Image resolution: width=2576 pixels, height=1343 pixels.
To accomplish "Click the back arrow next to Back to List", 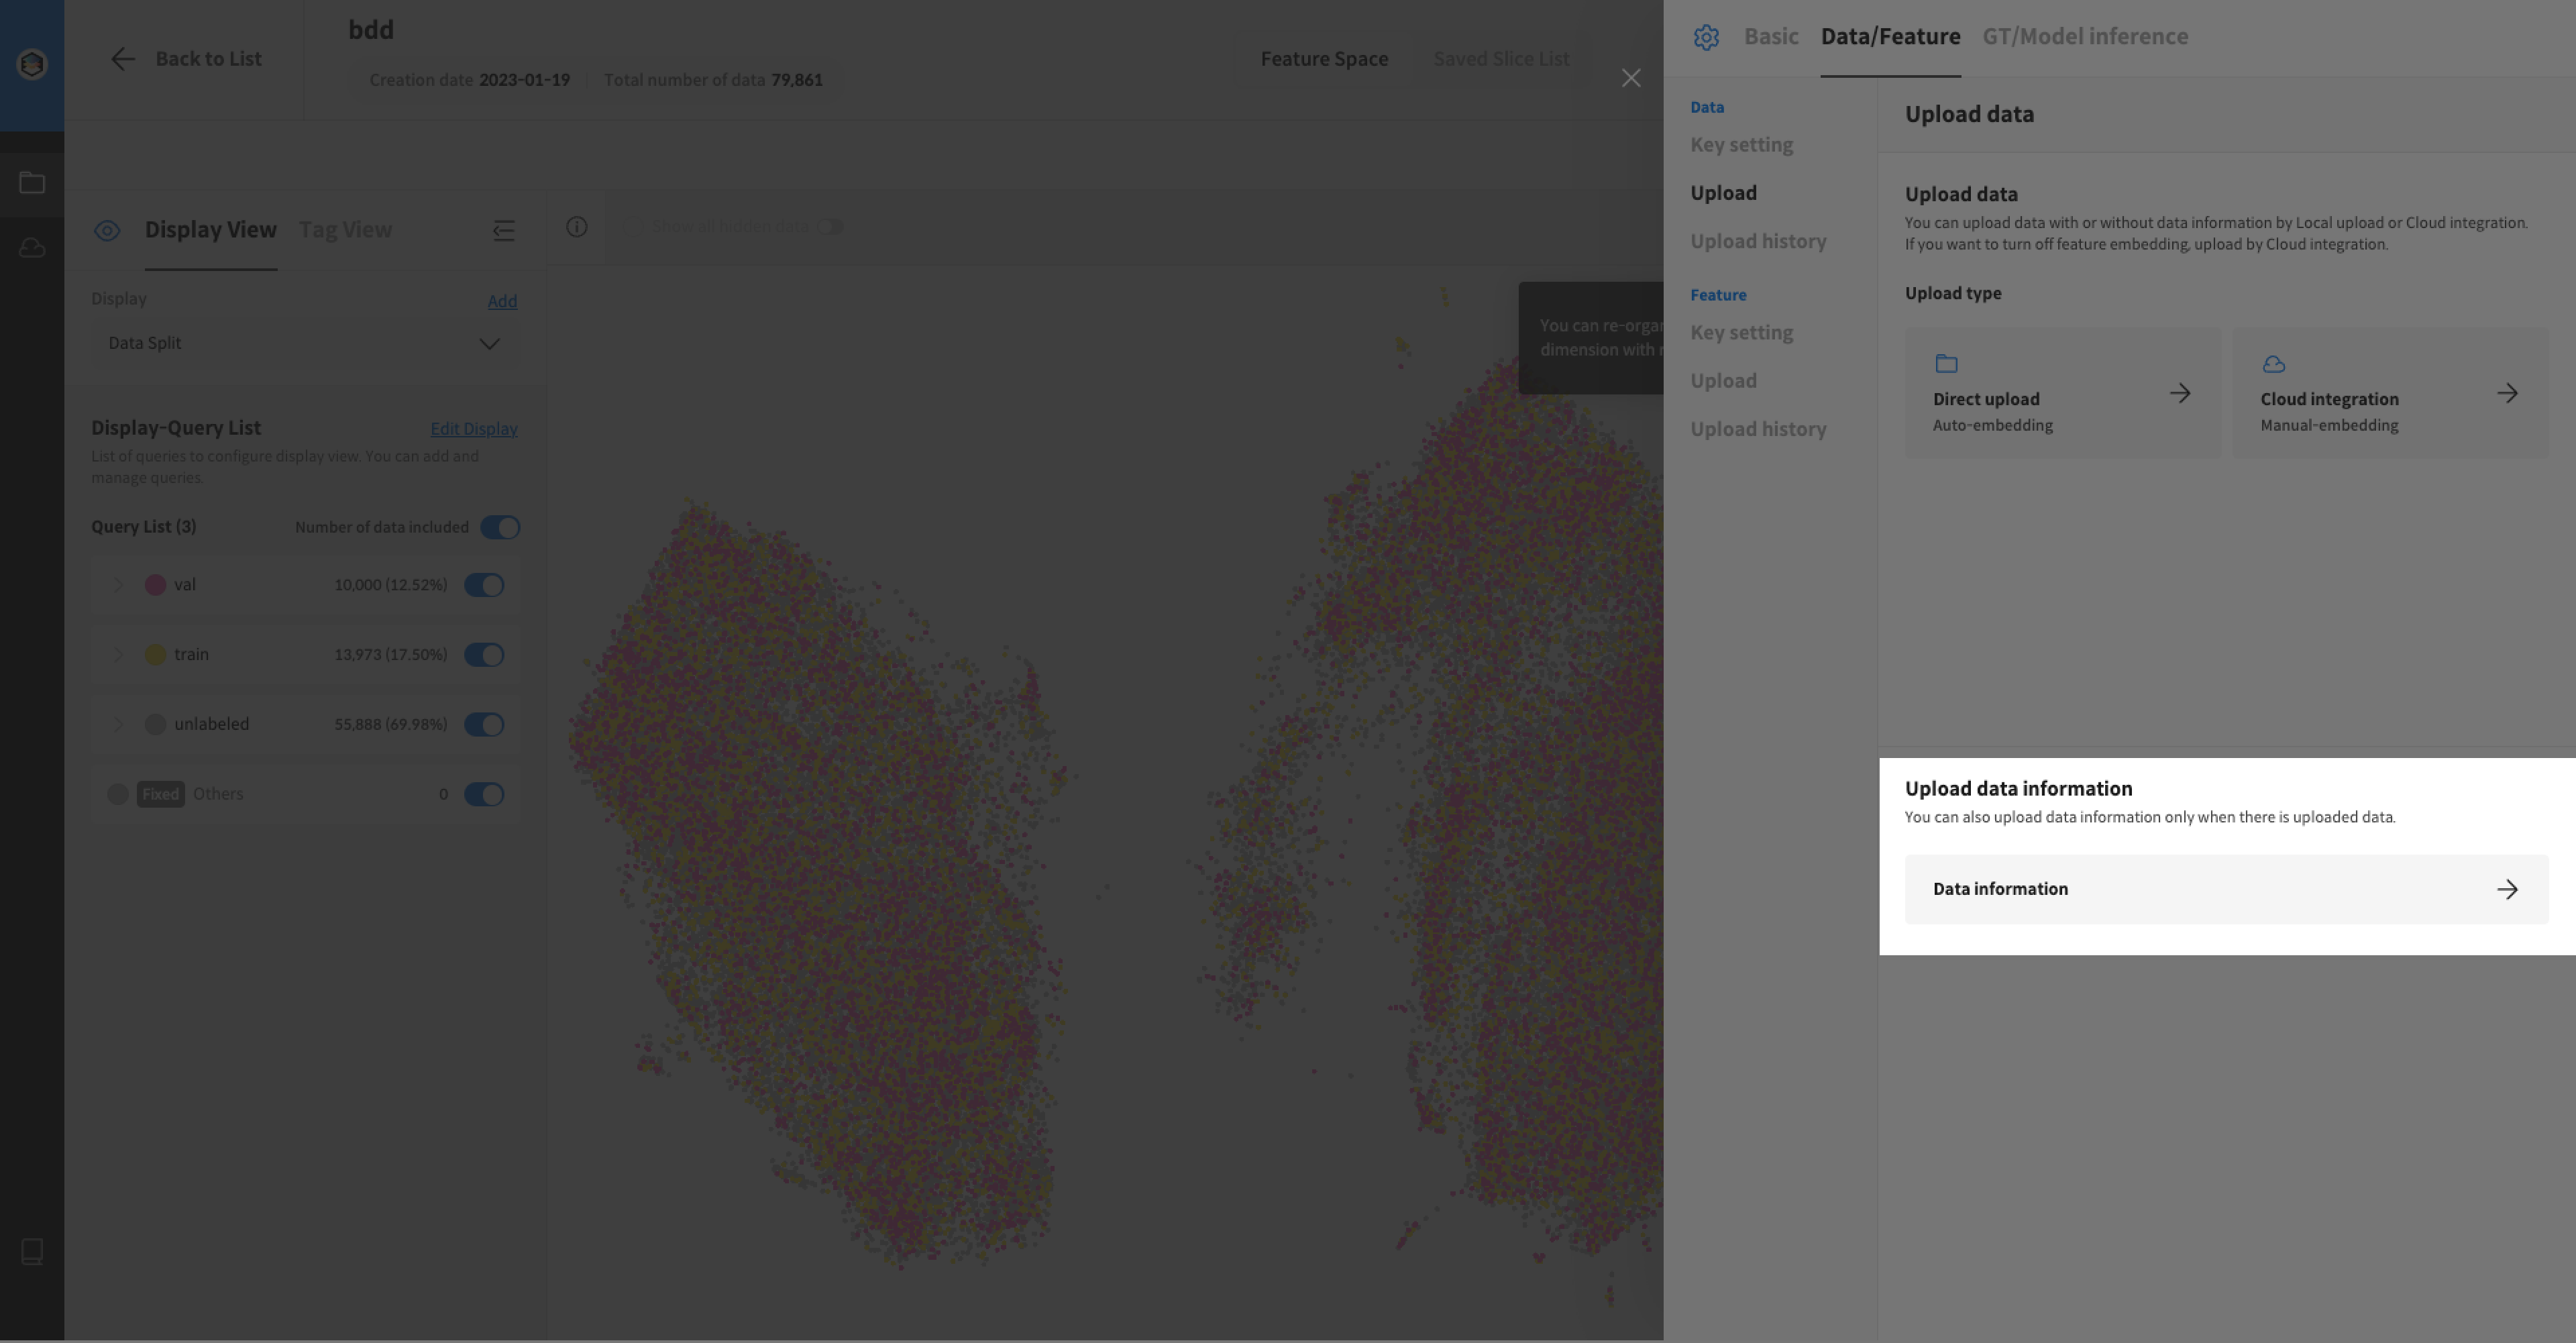I will point(122,59).
